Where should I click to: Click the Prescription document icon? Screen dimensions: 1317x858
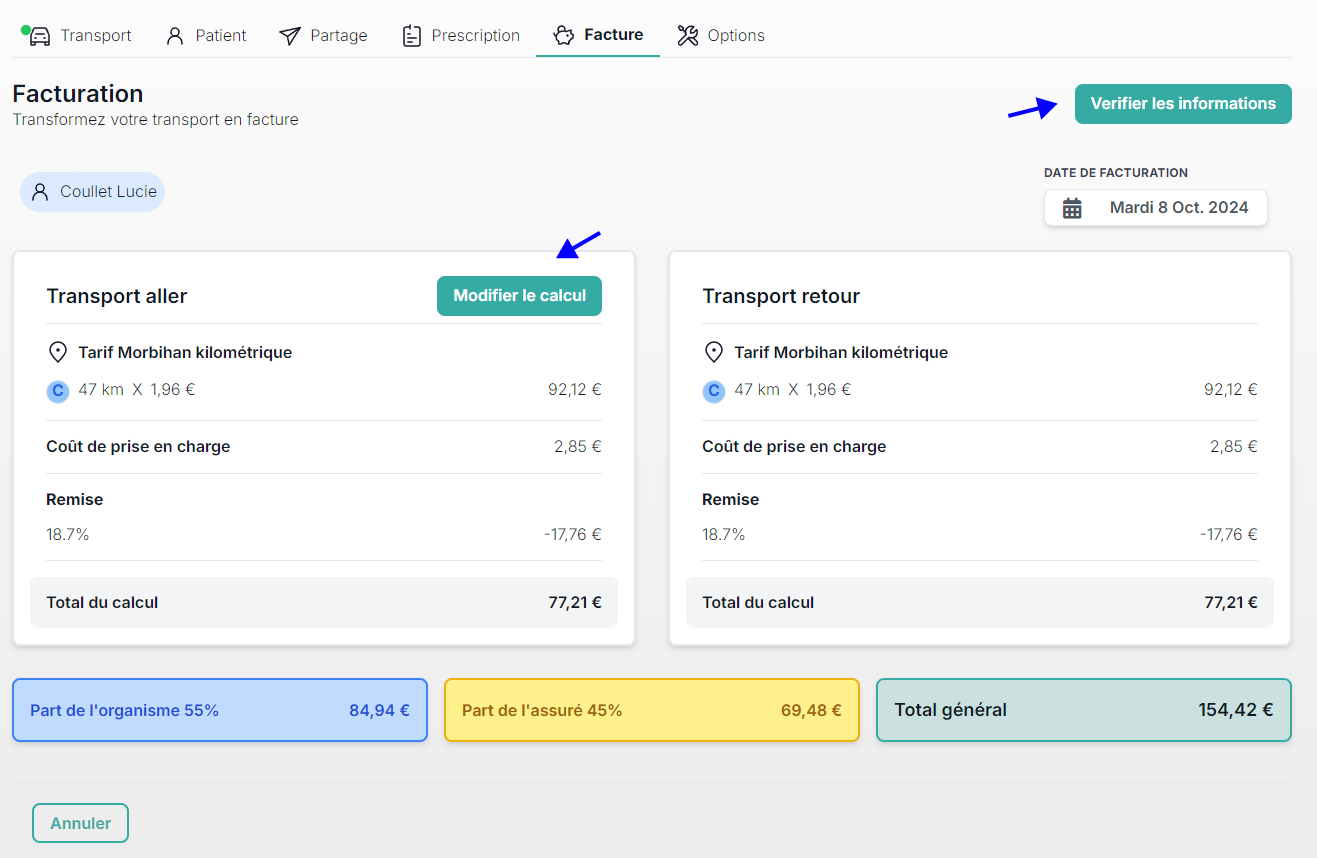[411, 36]
